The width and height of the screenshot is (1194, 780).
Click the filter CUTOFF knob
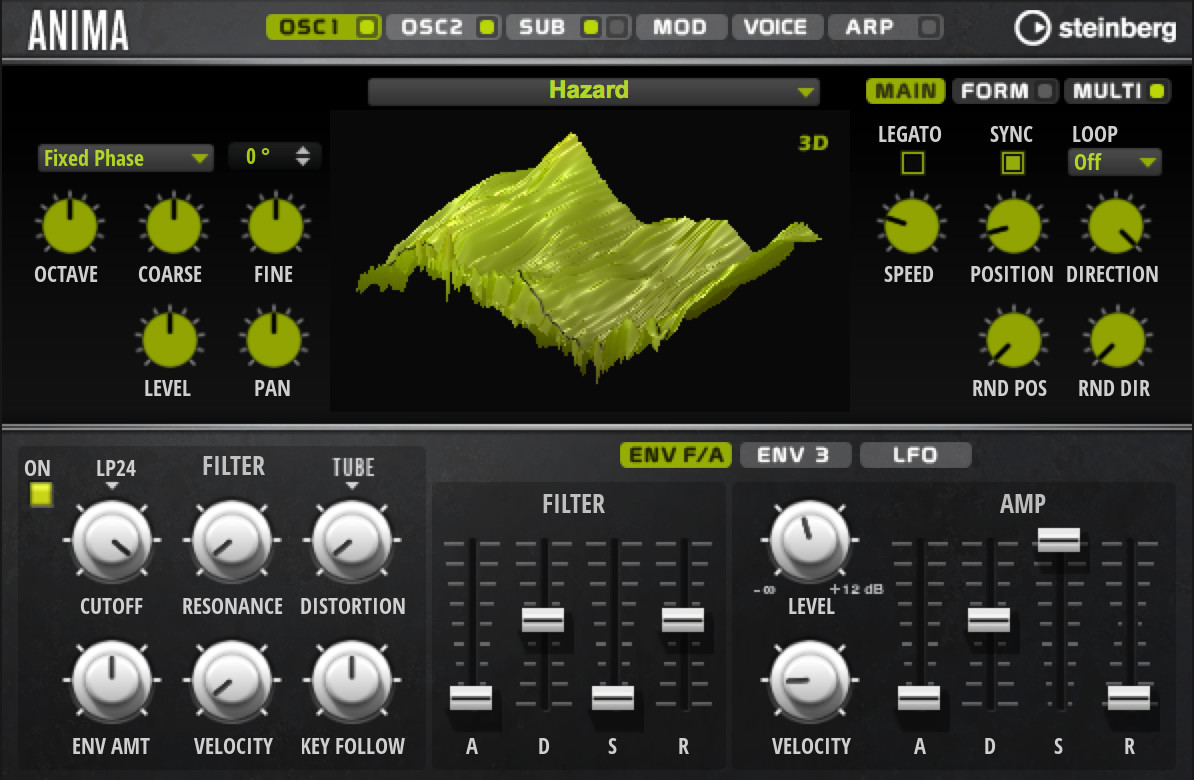coord(112,541)
